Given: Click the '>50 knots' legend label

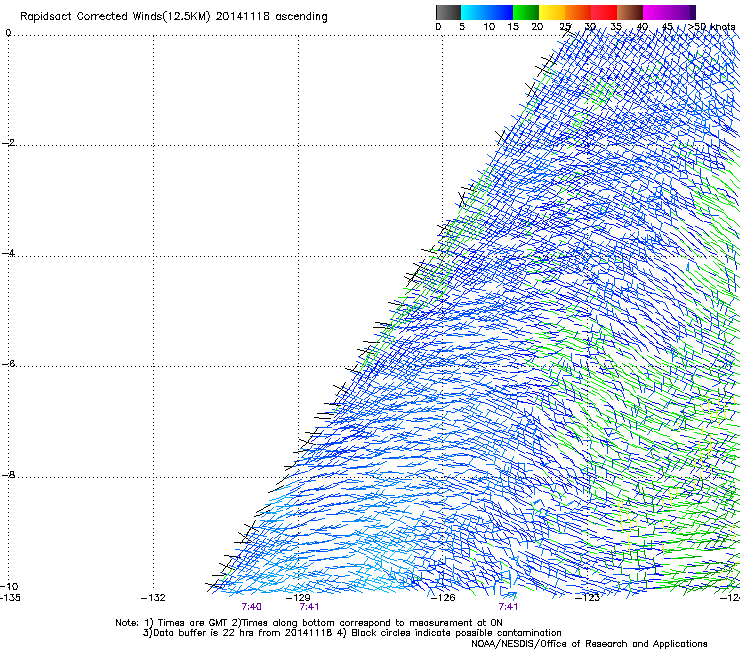Looking at the screenshot, I should tap(712, 27).
